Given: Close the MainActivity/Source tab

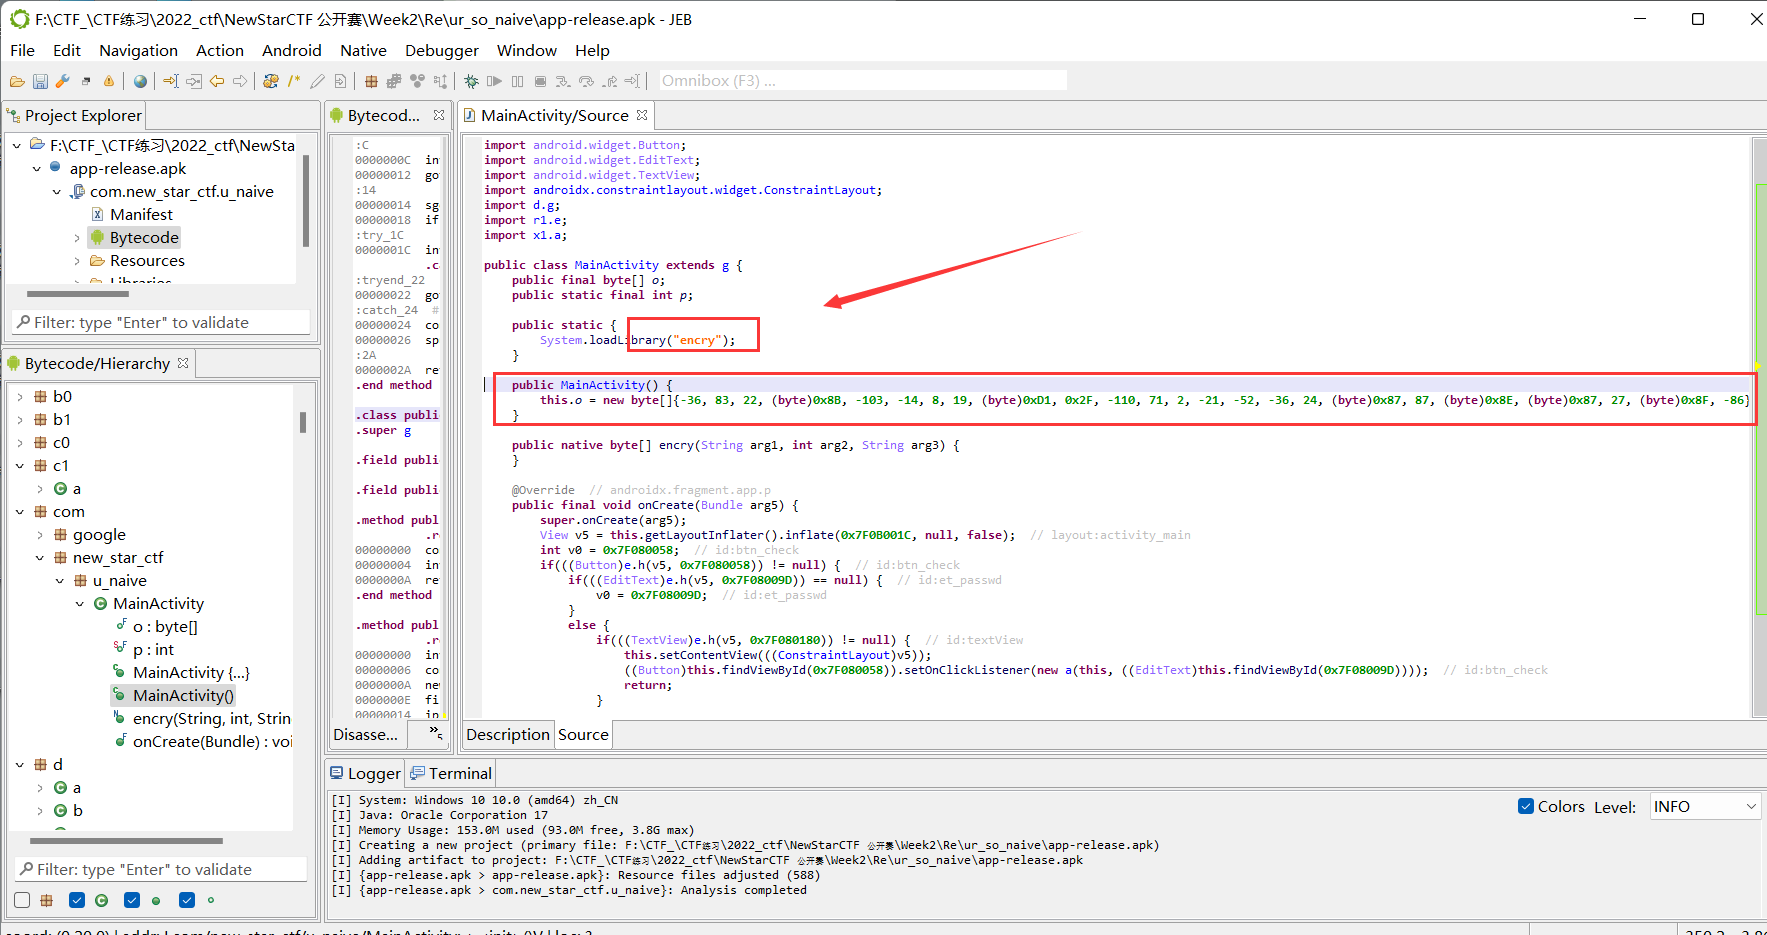Looking at the screenshot, I should [642, 115].
